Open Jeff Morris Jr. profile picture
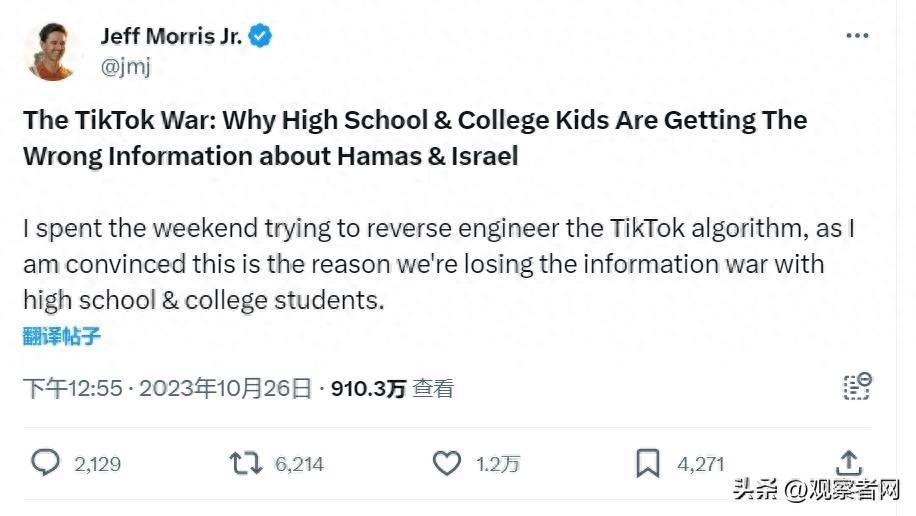The width and height of the screenshot is (916, 516). click(x=50, y=52)
